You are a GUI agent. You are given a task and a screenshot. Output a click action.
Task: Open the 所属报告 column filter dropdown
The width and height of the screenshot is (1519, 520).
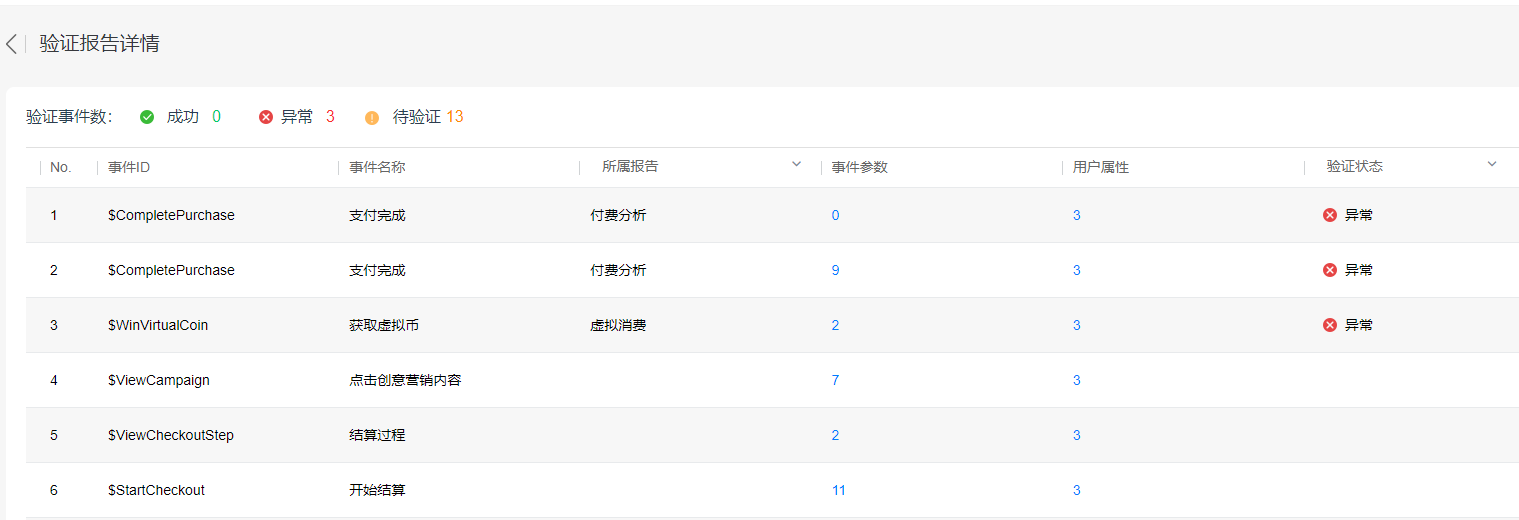[x=797, y=165]
